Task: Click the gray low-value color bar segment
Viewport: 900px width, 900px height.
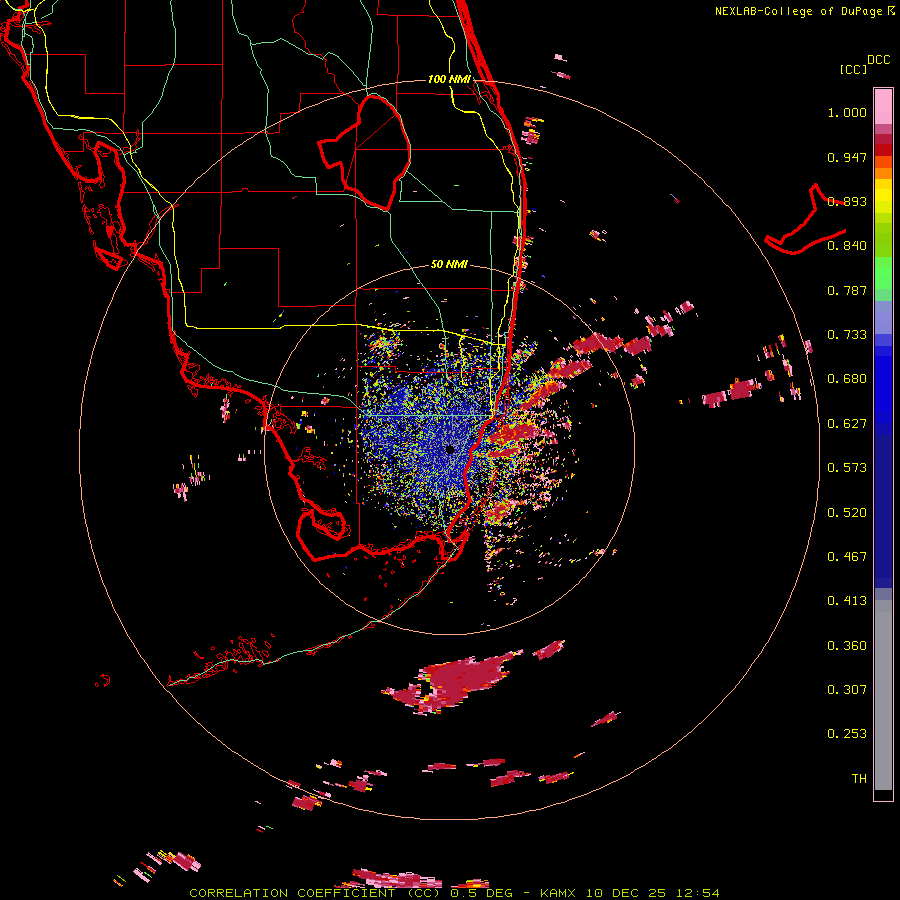Action: 883,695
